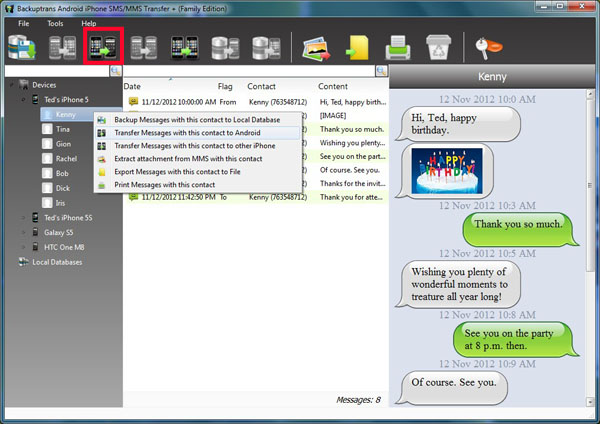Screen dimensions: 600x424
Task: Select the HTC One M8 device
Action: (x=64, y=247)
